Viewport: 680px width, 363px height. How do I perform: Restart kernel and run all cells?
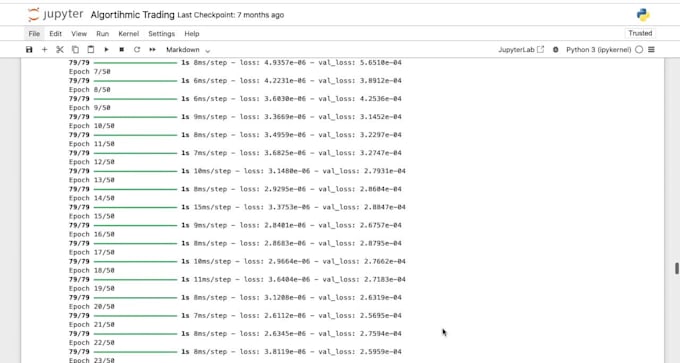click(x=152, y=49)
